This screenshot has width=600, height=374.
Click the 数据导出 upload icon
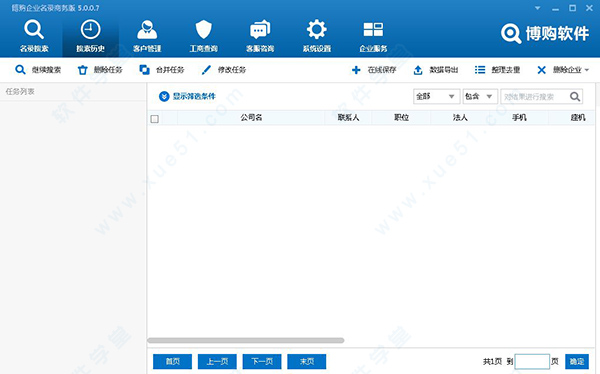pos(418,70)
